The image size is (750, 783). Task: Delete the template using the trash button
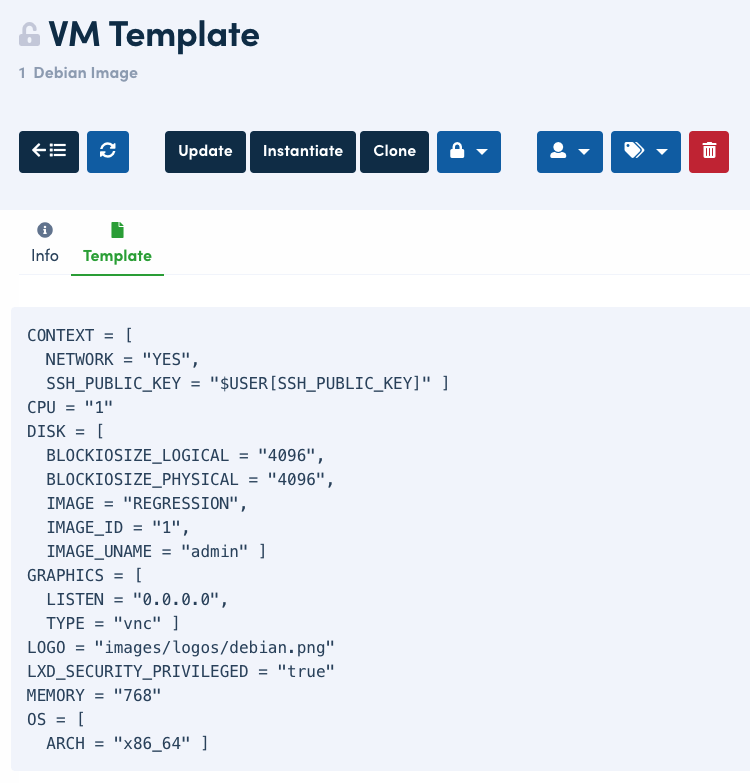tap(709, 152)
